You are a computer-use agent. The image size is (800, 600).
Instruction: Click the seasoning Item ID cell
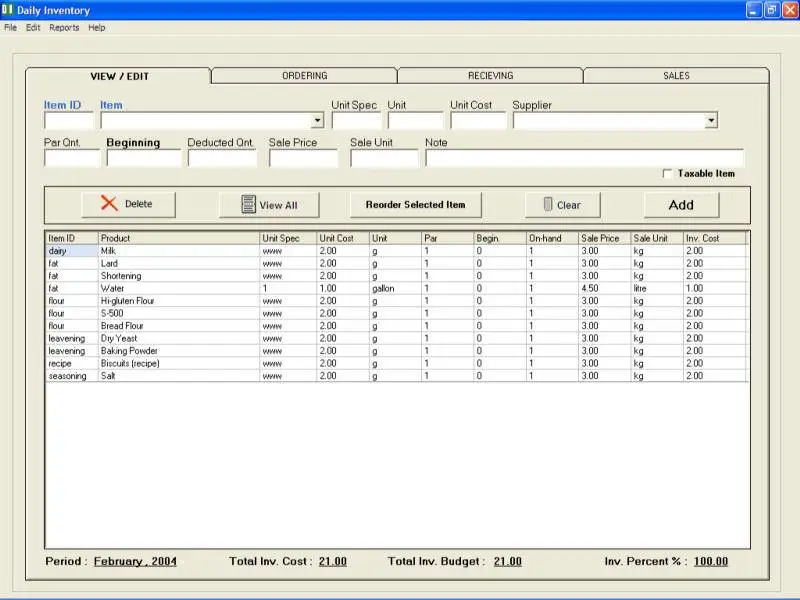[x=71, y=376]
